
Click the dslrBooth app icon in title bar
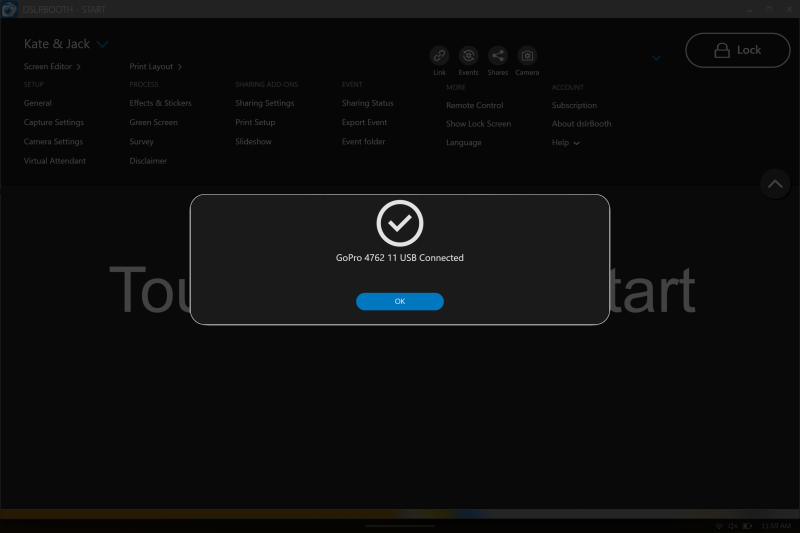(9, 9)
